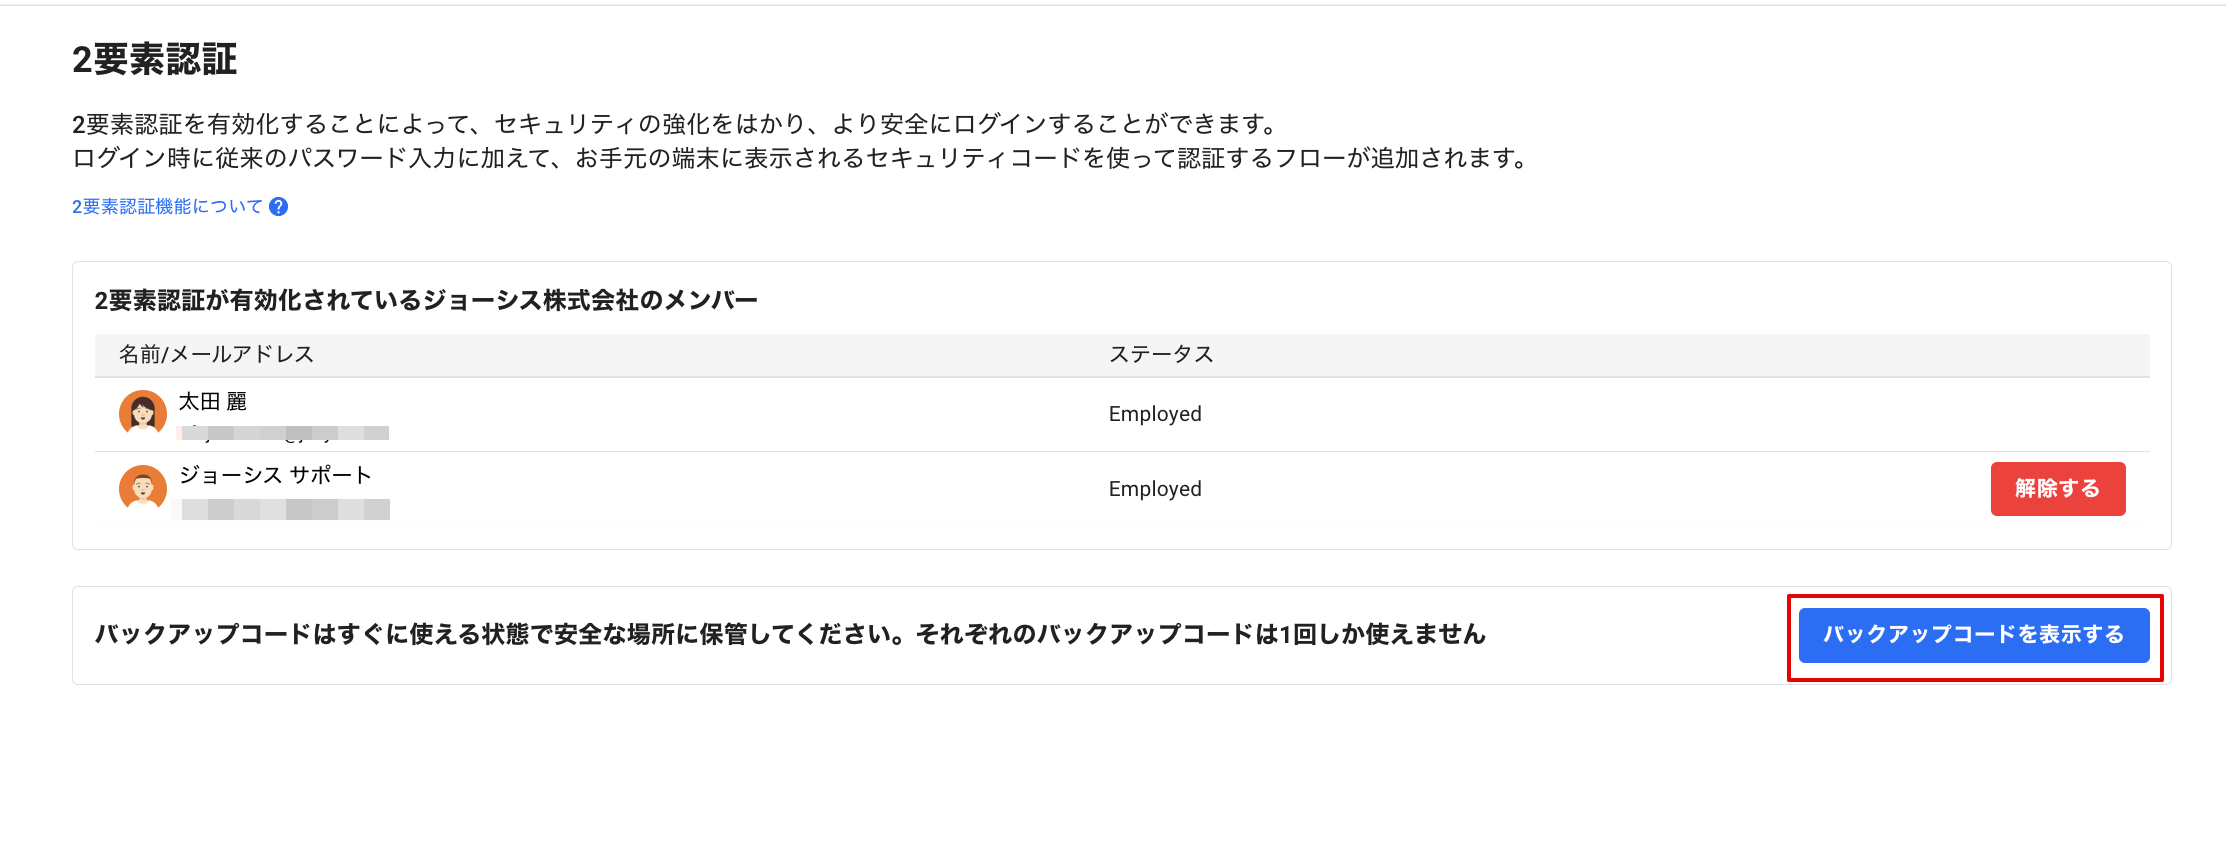Click the バックアップコードを表示する button
This screenshot has height=860, width=2226.
click(1973, 635)
